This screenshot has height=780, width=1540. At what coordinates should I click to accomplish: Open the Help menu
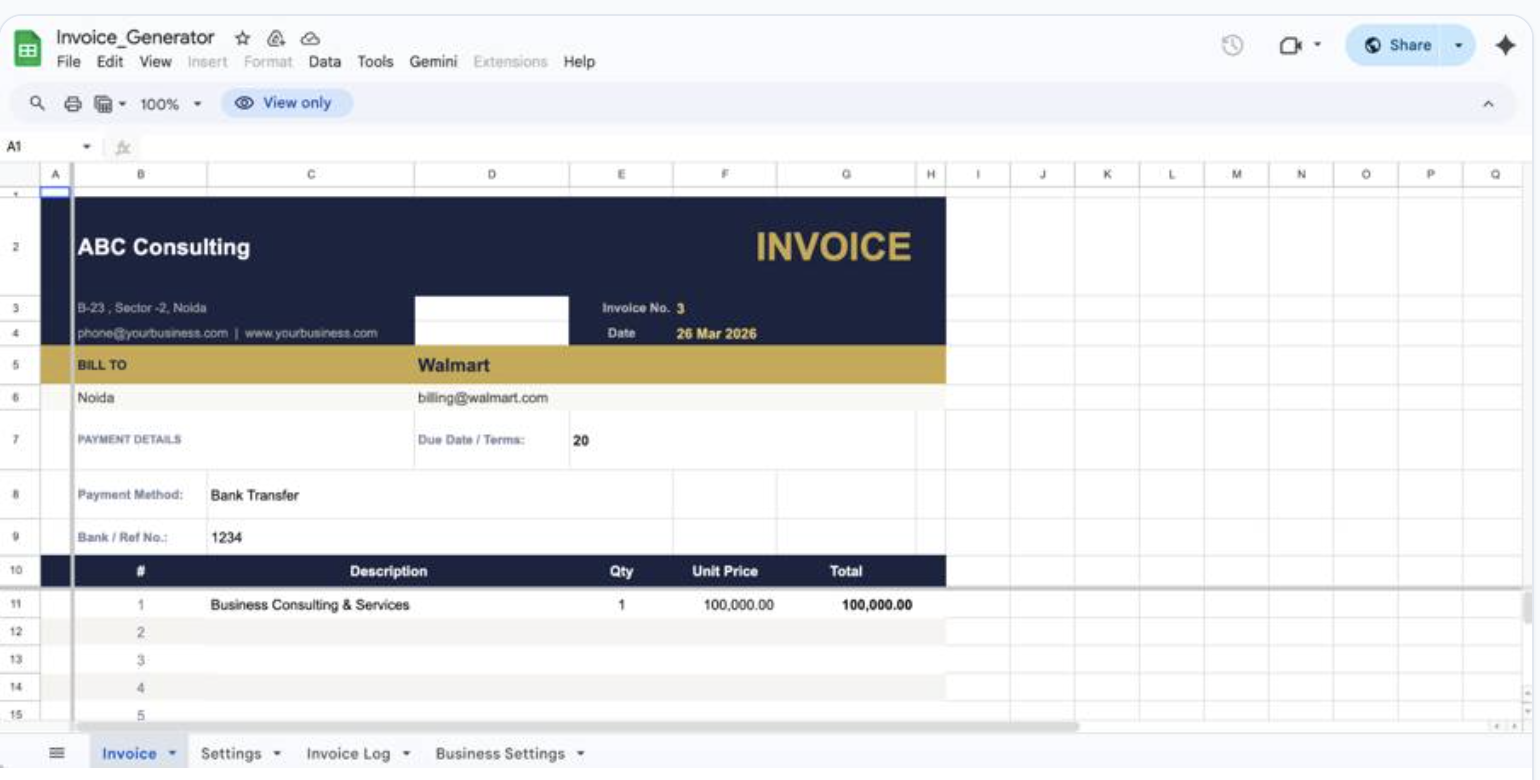(579, 62)
